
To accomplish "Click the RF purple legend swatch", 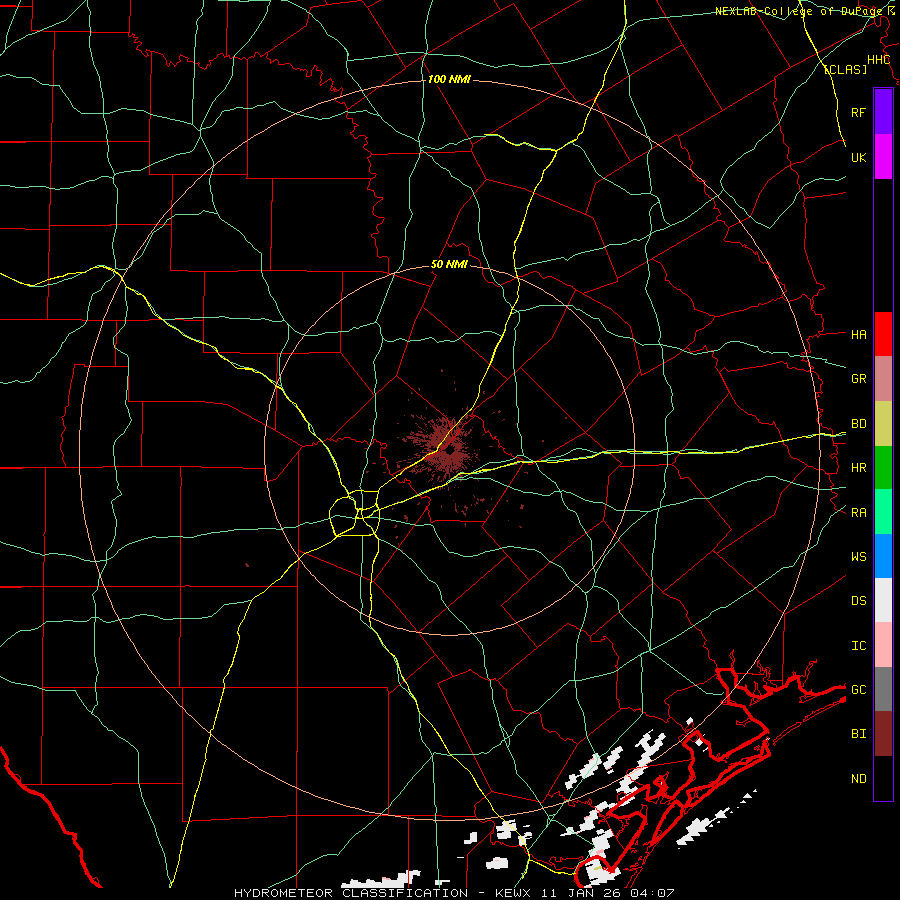I will (x=883, y=112).
